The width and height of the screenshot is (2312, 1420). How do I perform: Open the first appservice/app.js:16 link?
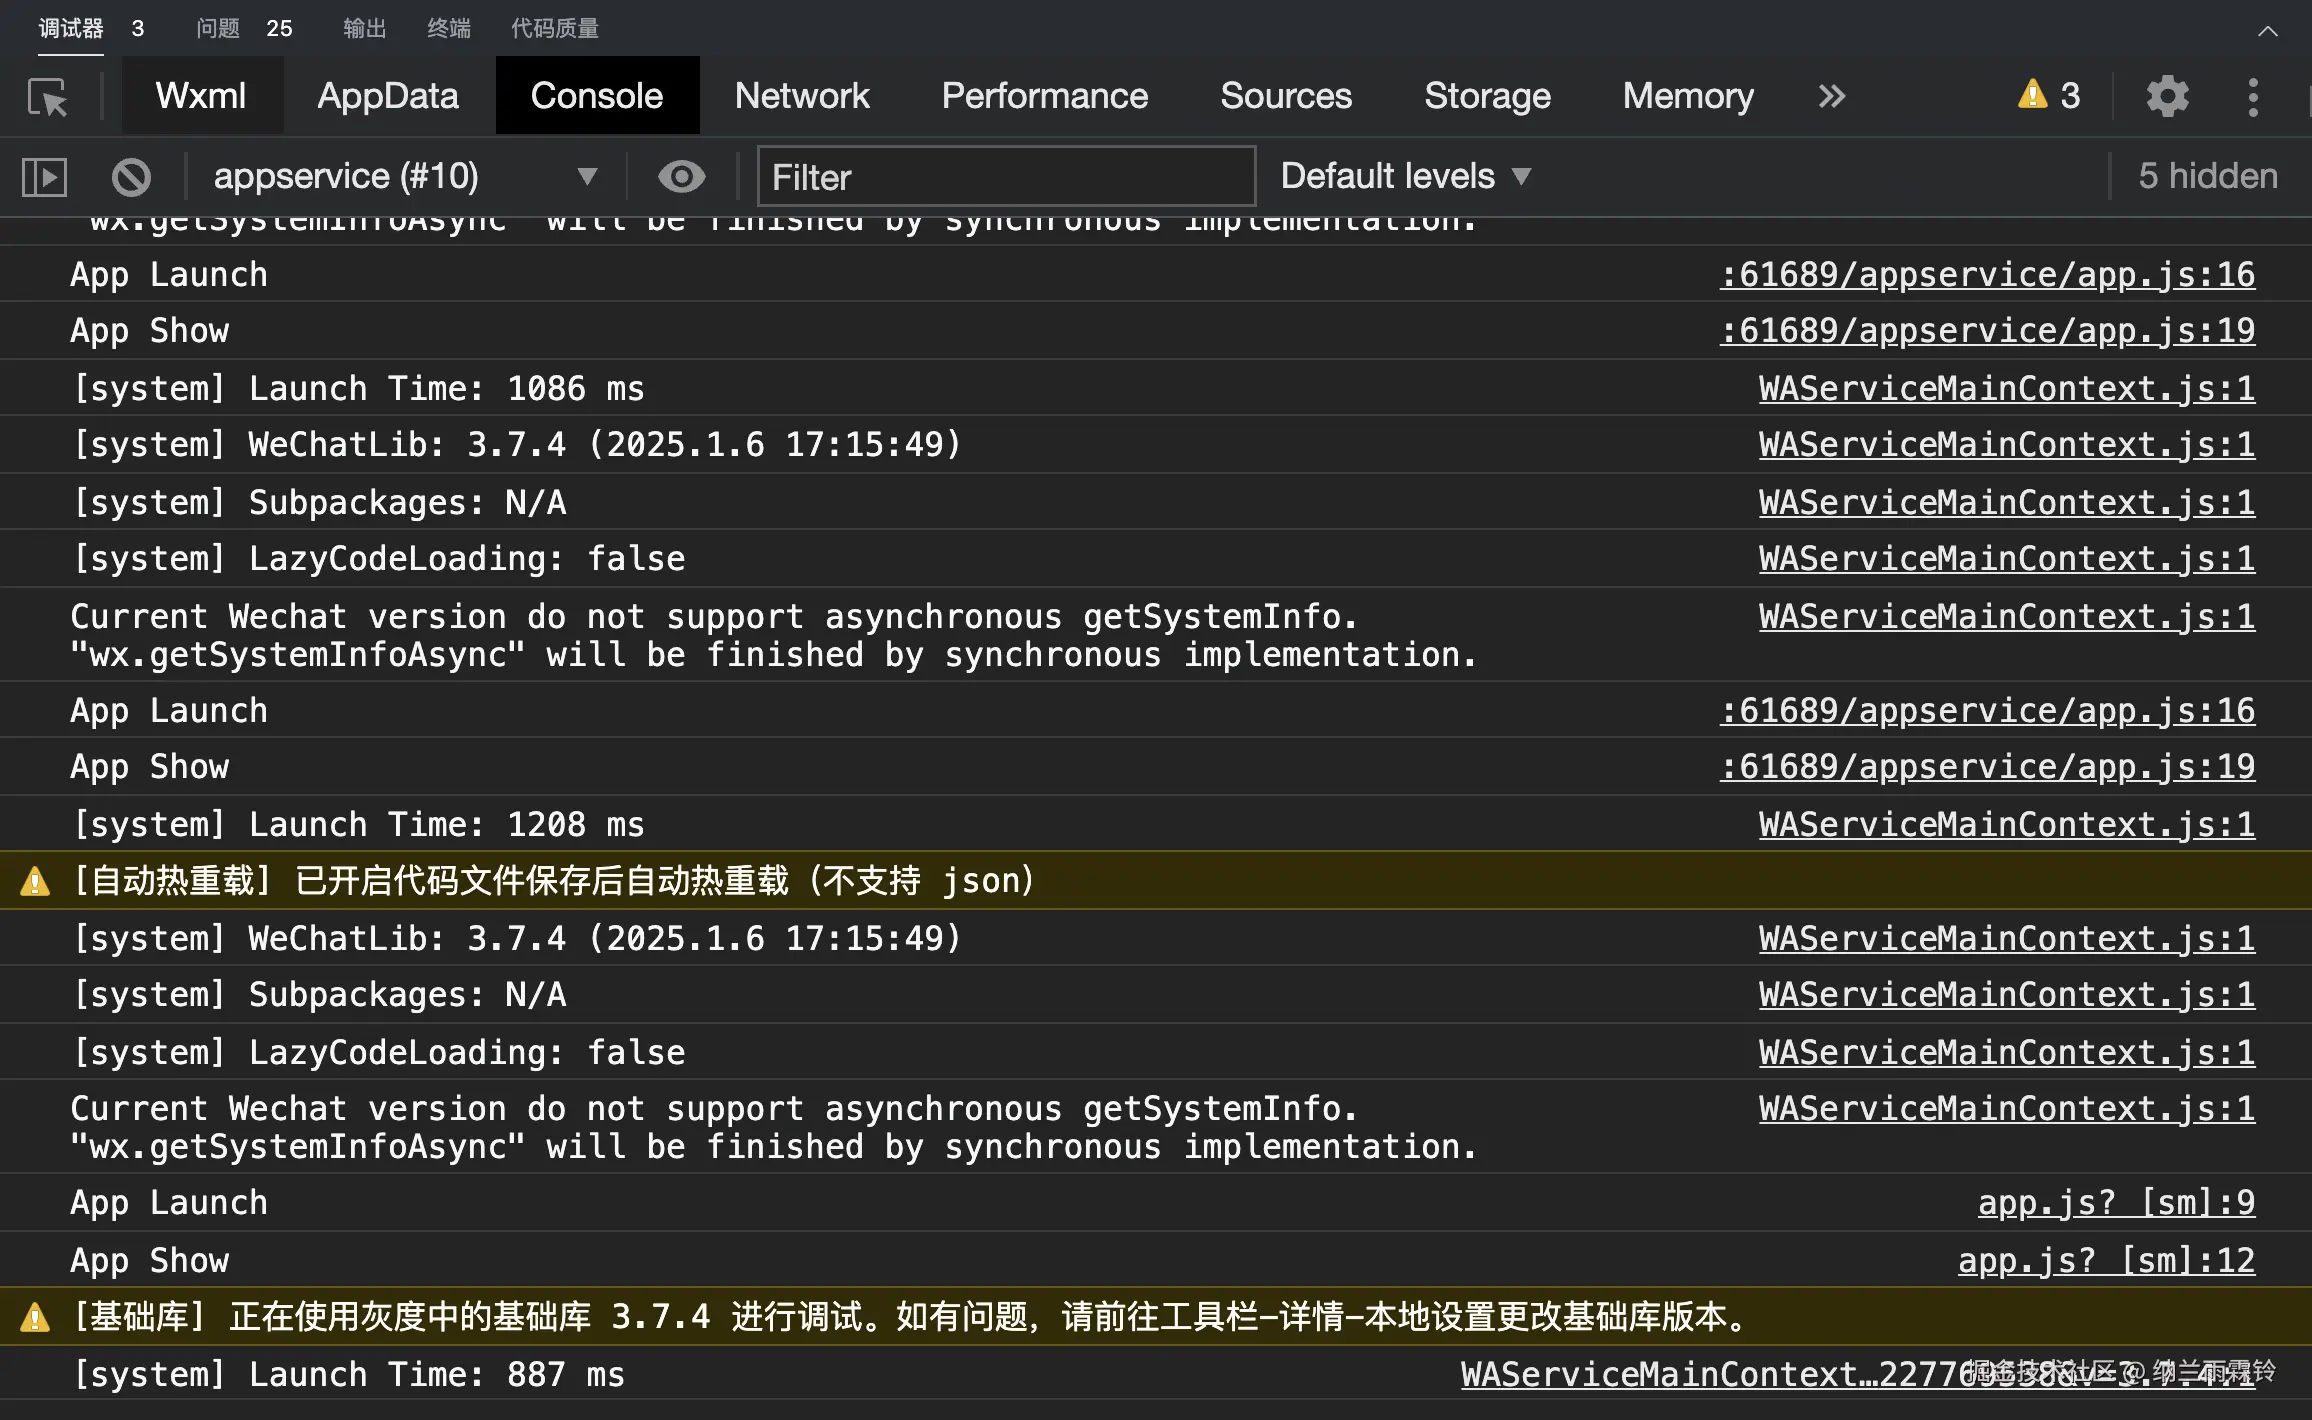[x=1987, y=275]
